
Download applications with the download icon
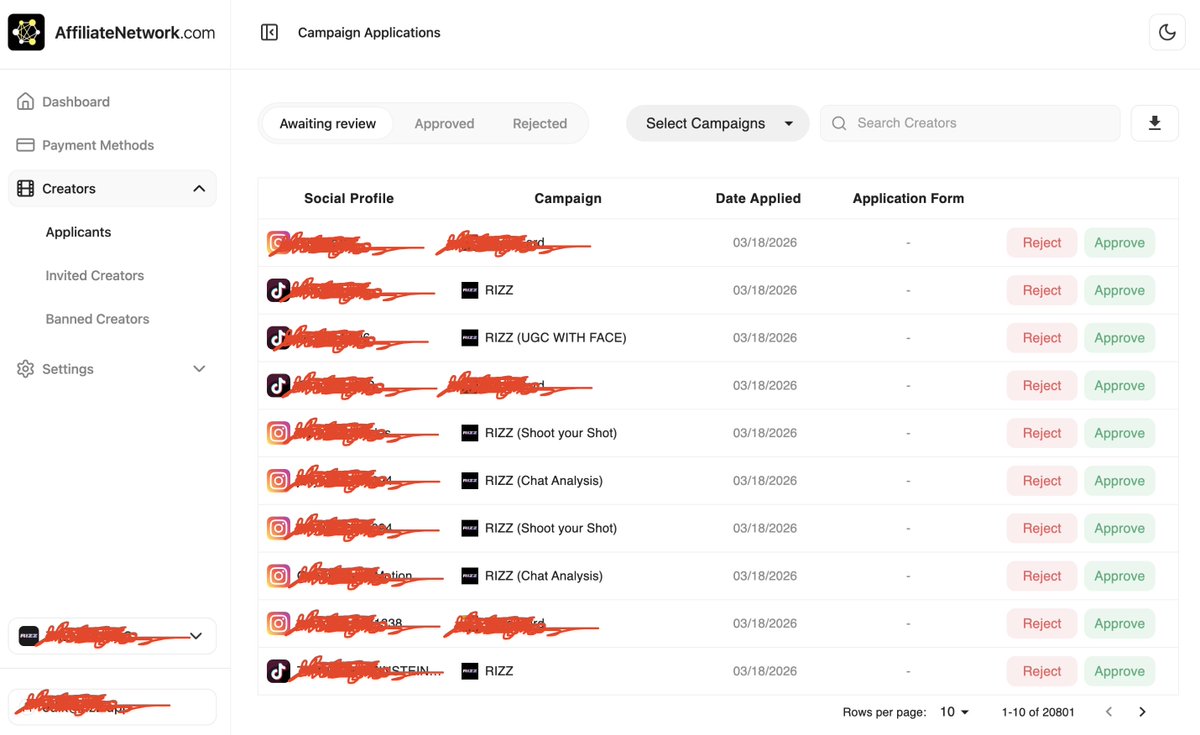pyautogui.click(x=1155, y=123)
